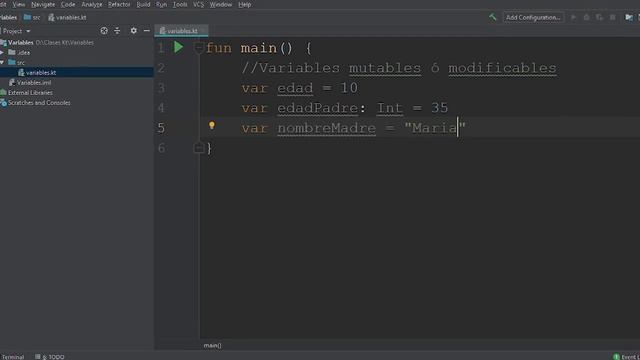Viewport: 640px width, 360px height.
Task: Place cursor on nombreMadre variable
Action: (x=327, y=128)
